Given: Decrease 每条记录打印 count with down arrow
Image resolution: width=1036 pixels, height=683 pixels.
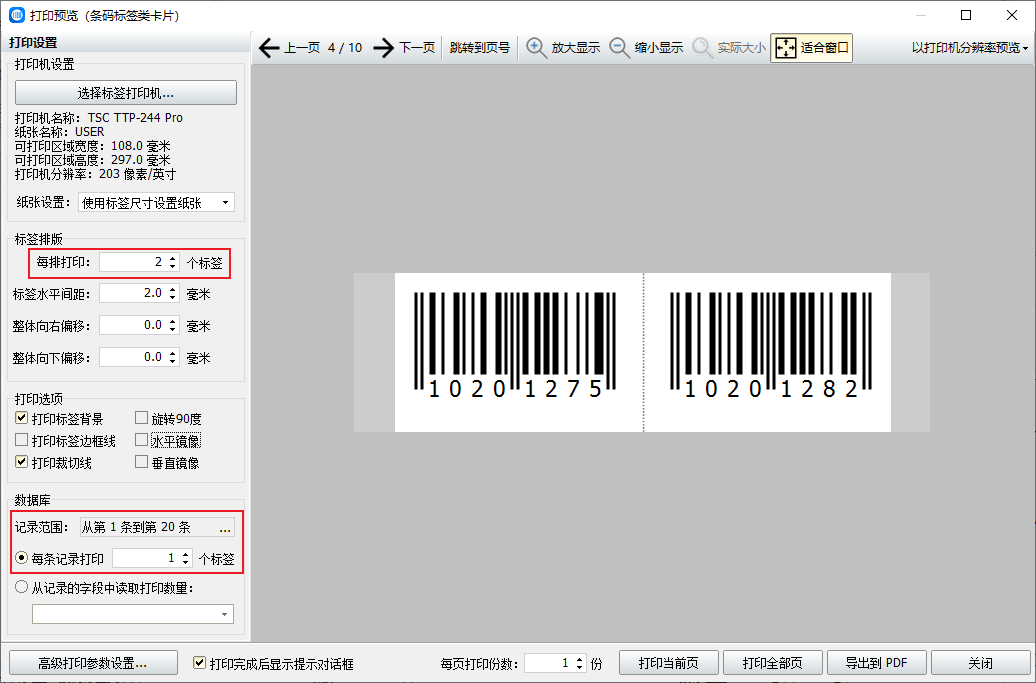Looking at the screenshot, I should pyautogui.click(x=186, y=563).
